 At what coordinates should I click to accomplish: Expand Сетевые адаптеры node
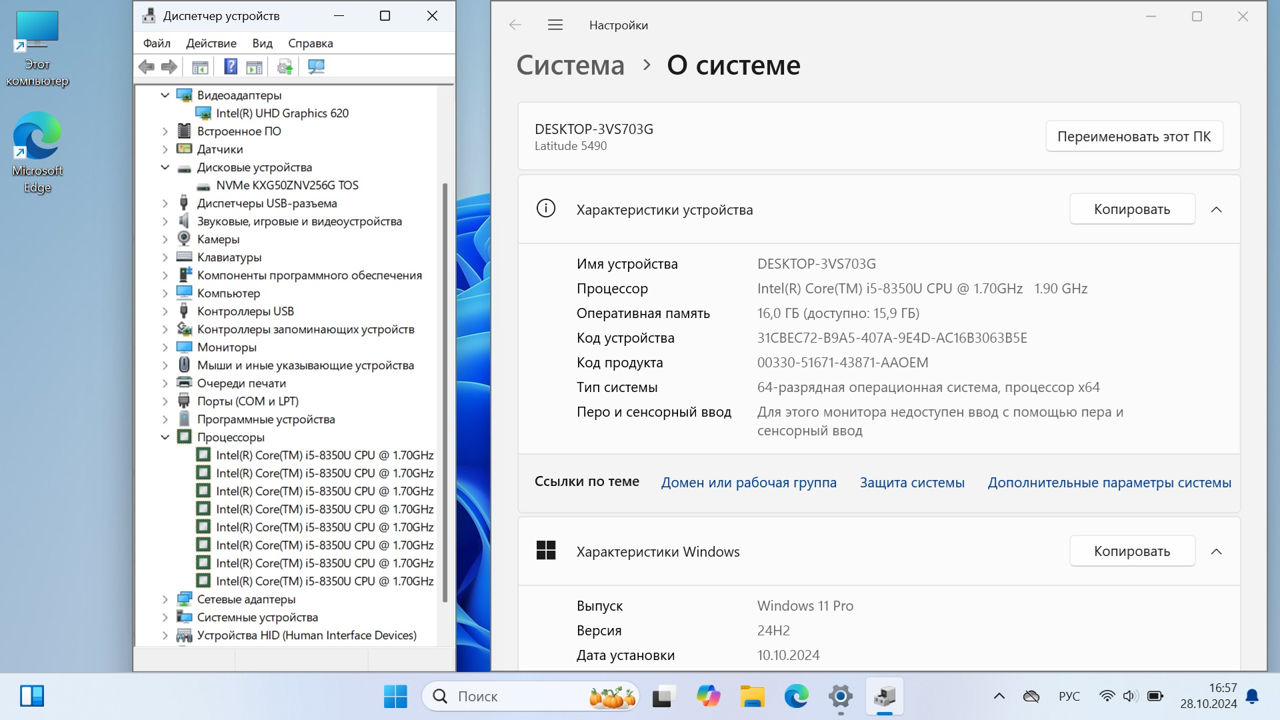(165, 599)
